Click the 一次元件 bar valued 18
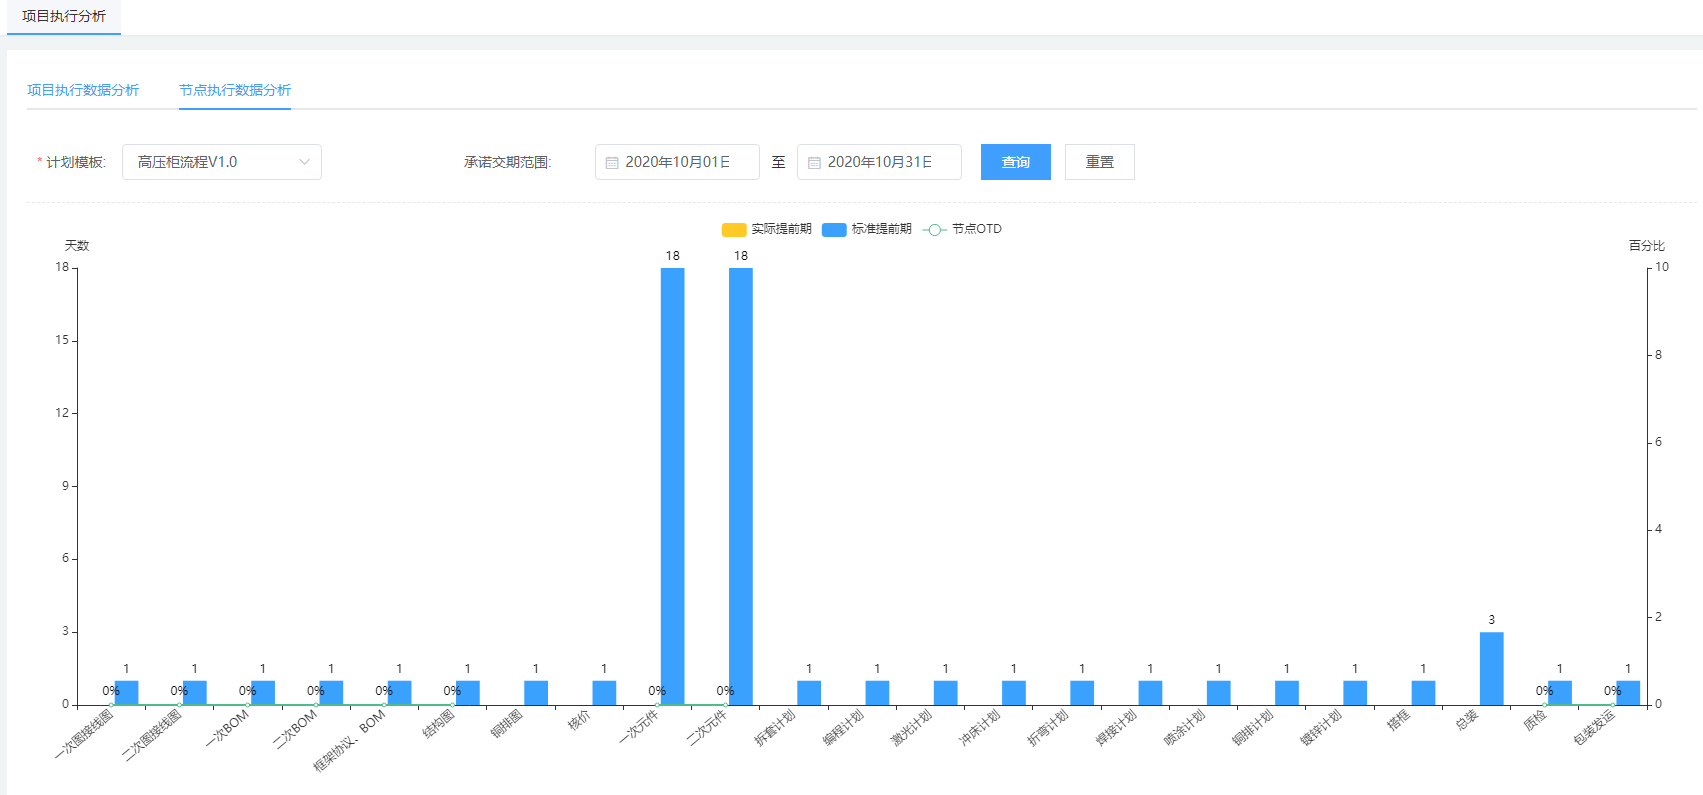The width and height of the screenshot is (1703, 795). [672, 485]
